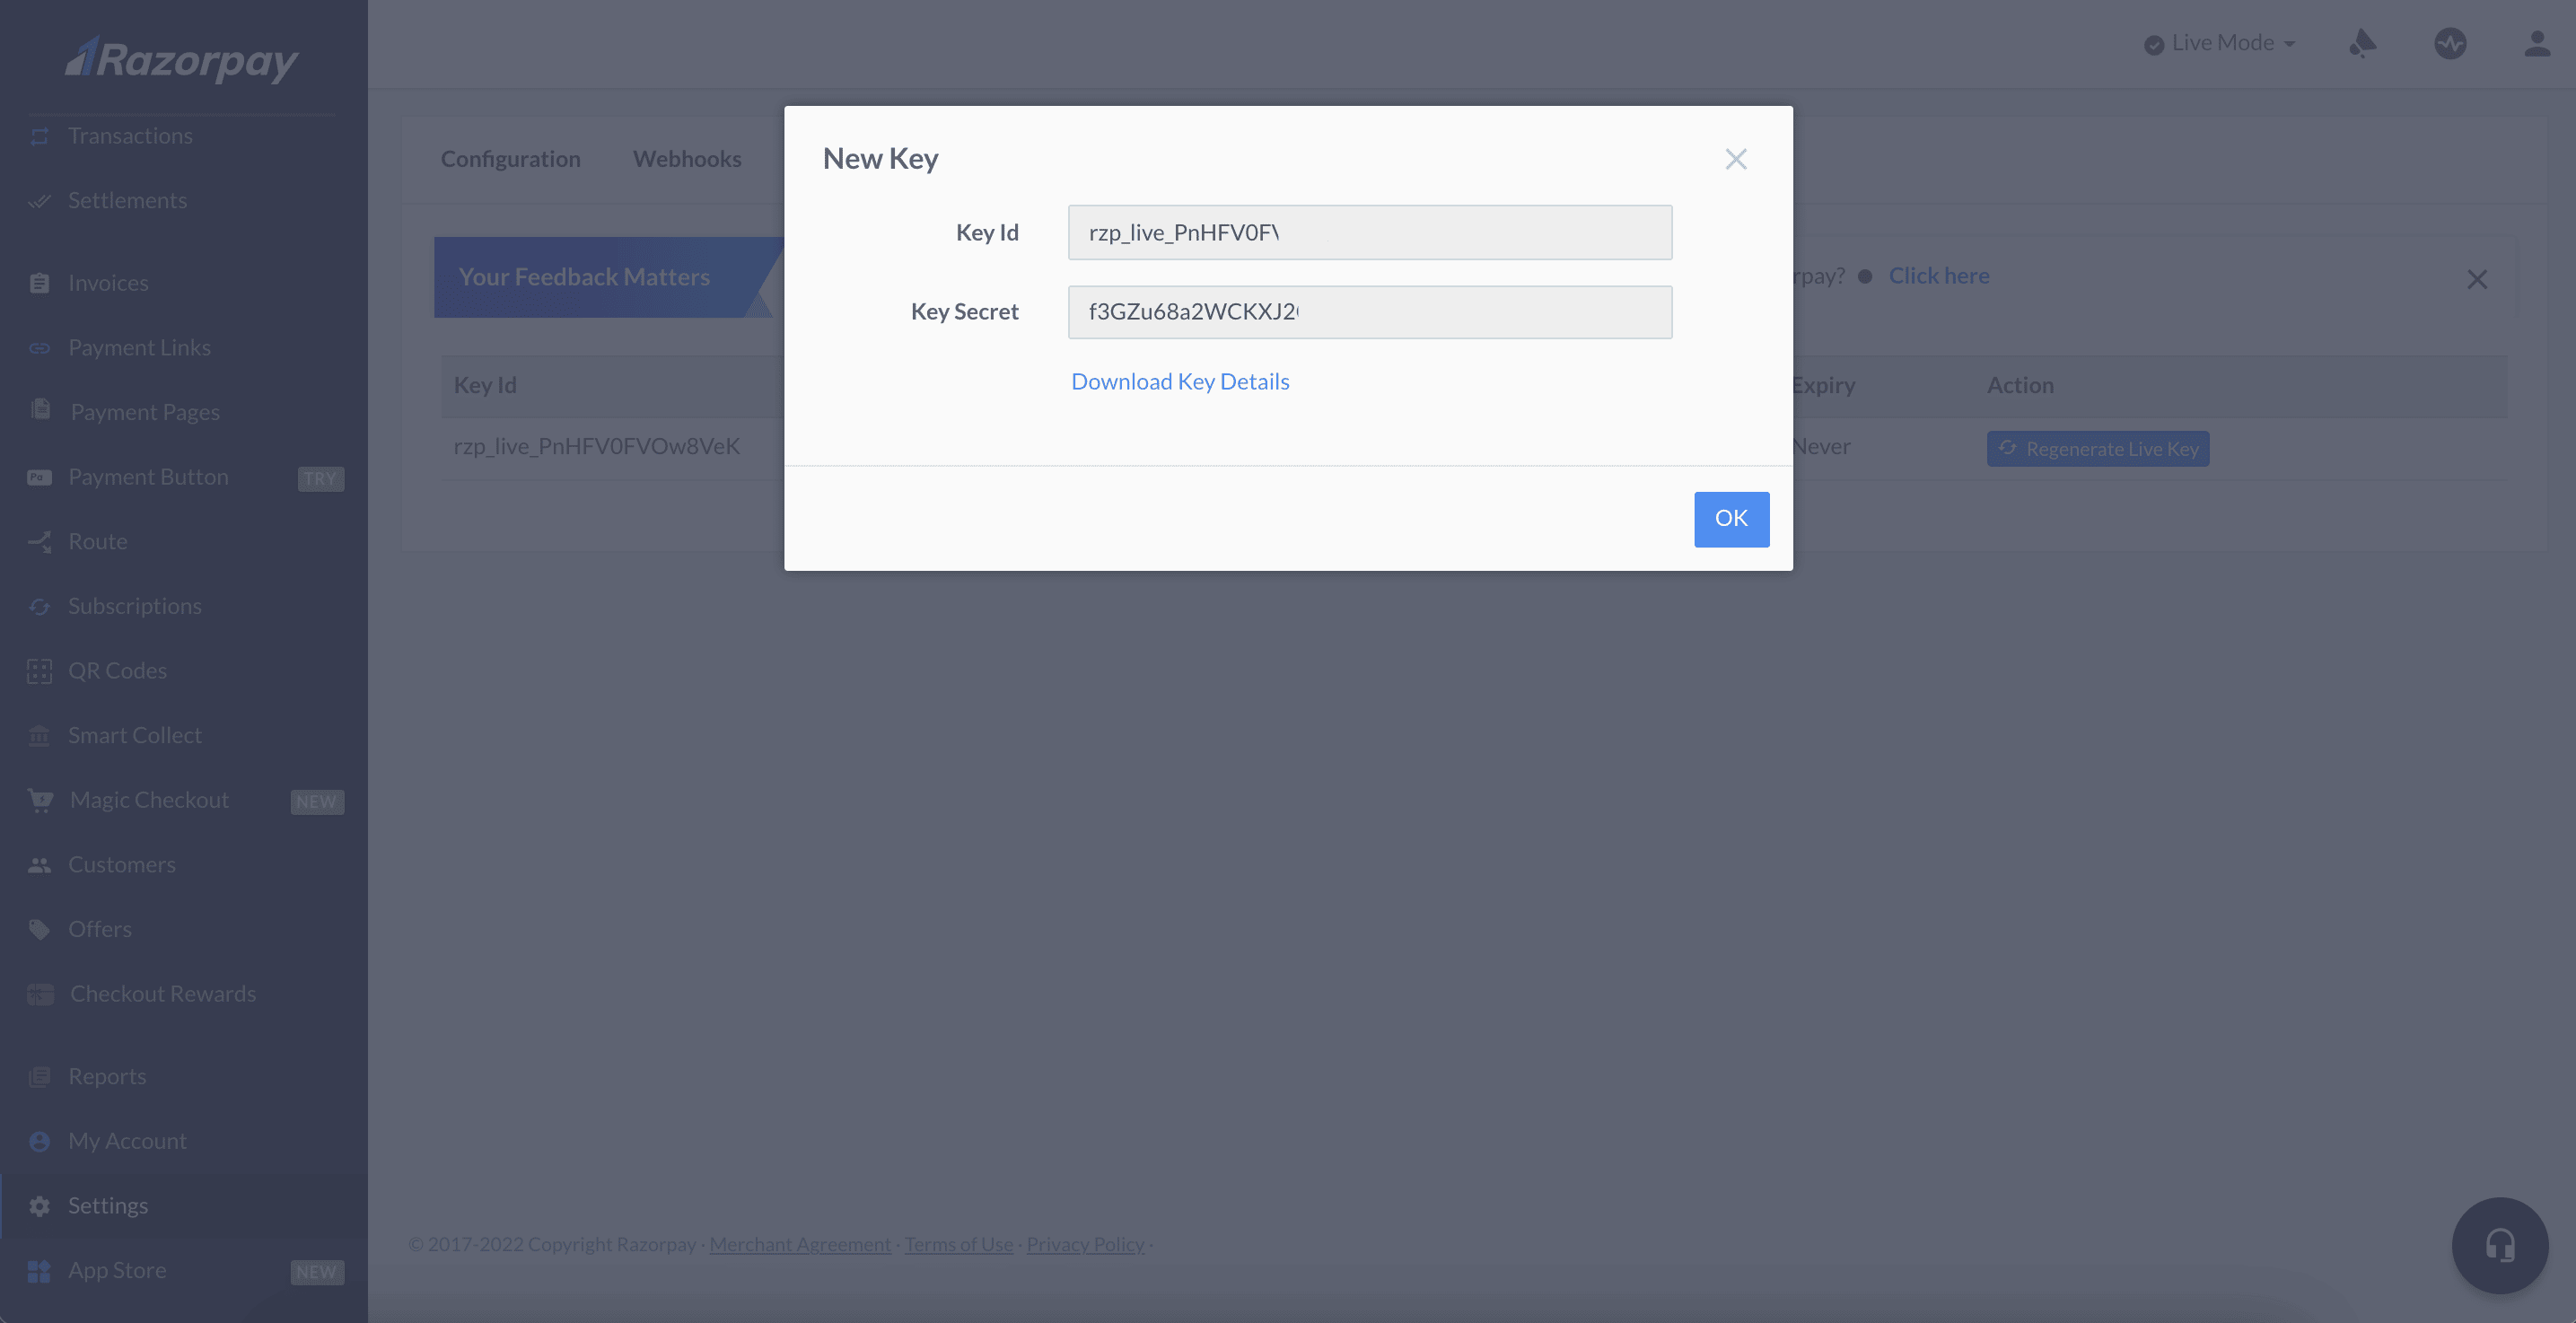Open the headset support chat button
The image size is (2576, 1323).
[x=2500, y=1245]
